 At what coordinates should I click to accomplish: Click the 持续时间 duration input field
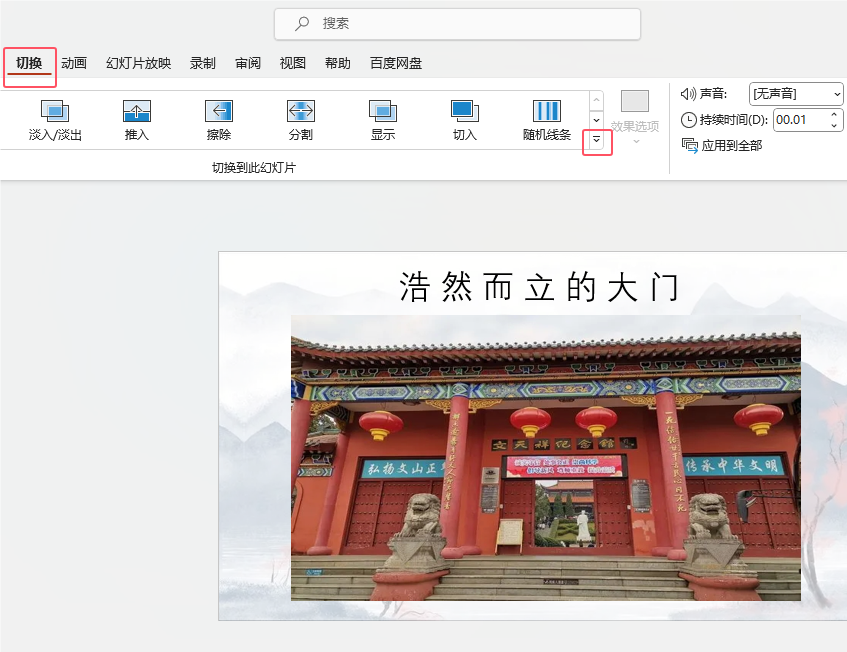coord(800,119)
